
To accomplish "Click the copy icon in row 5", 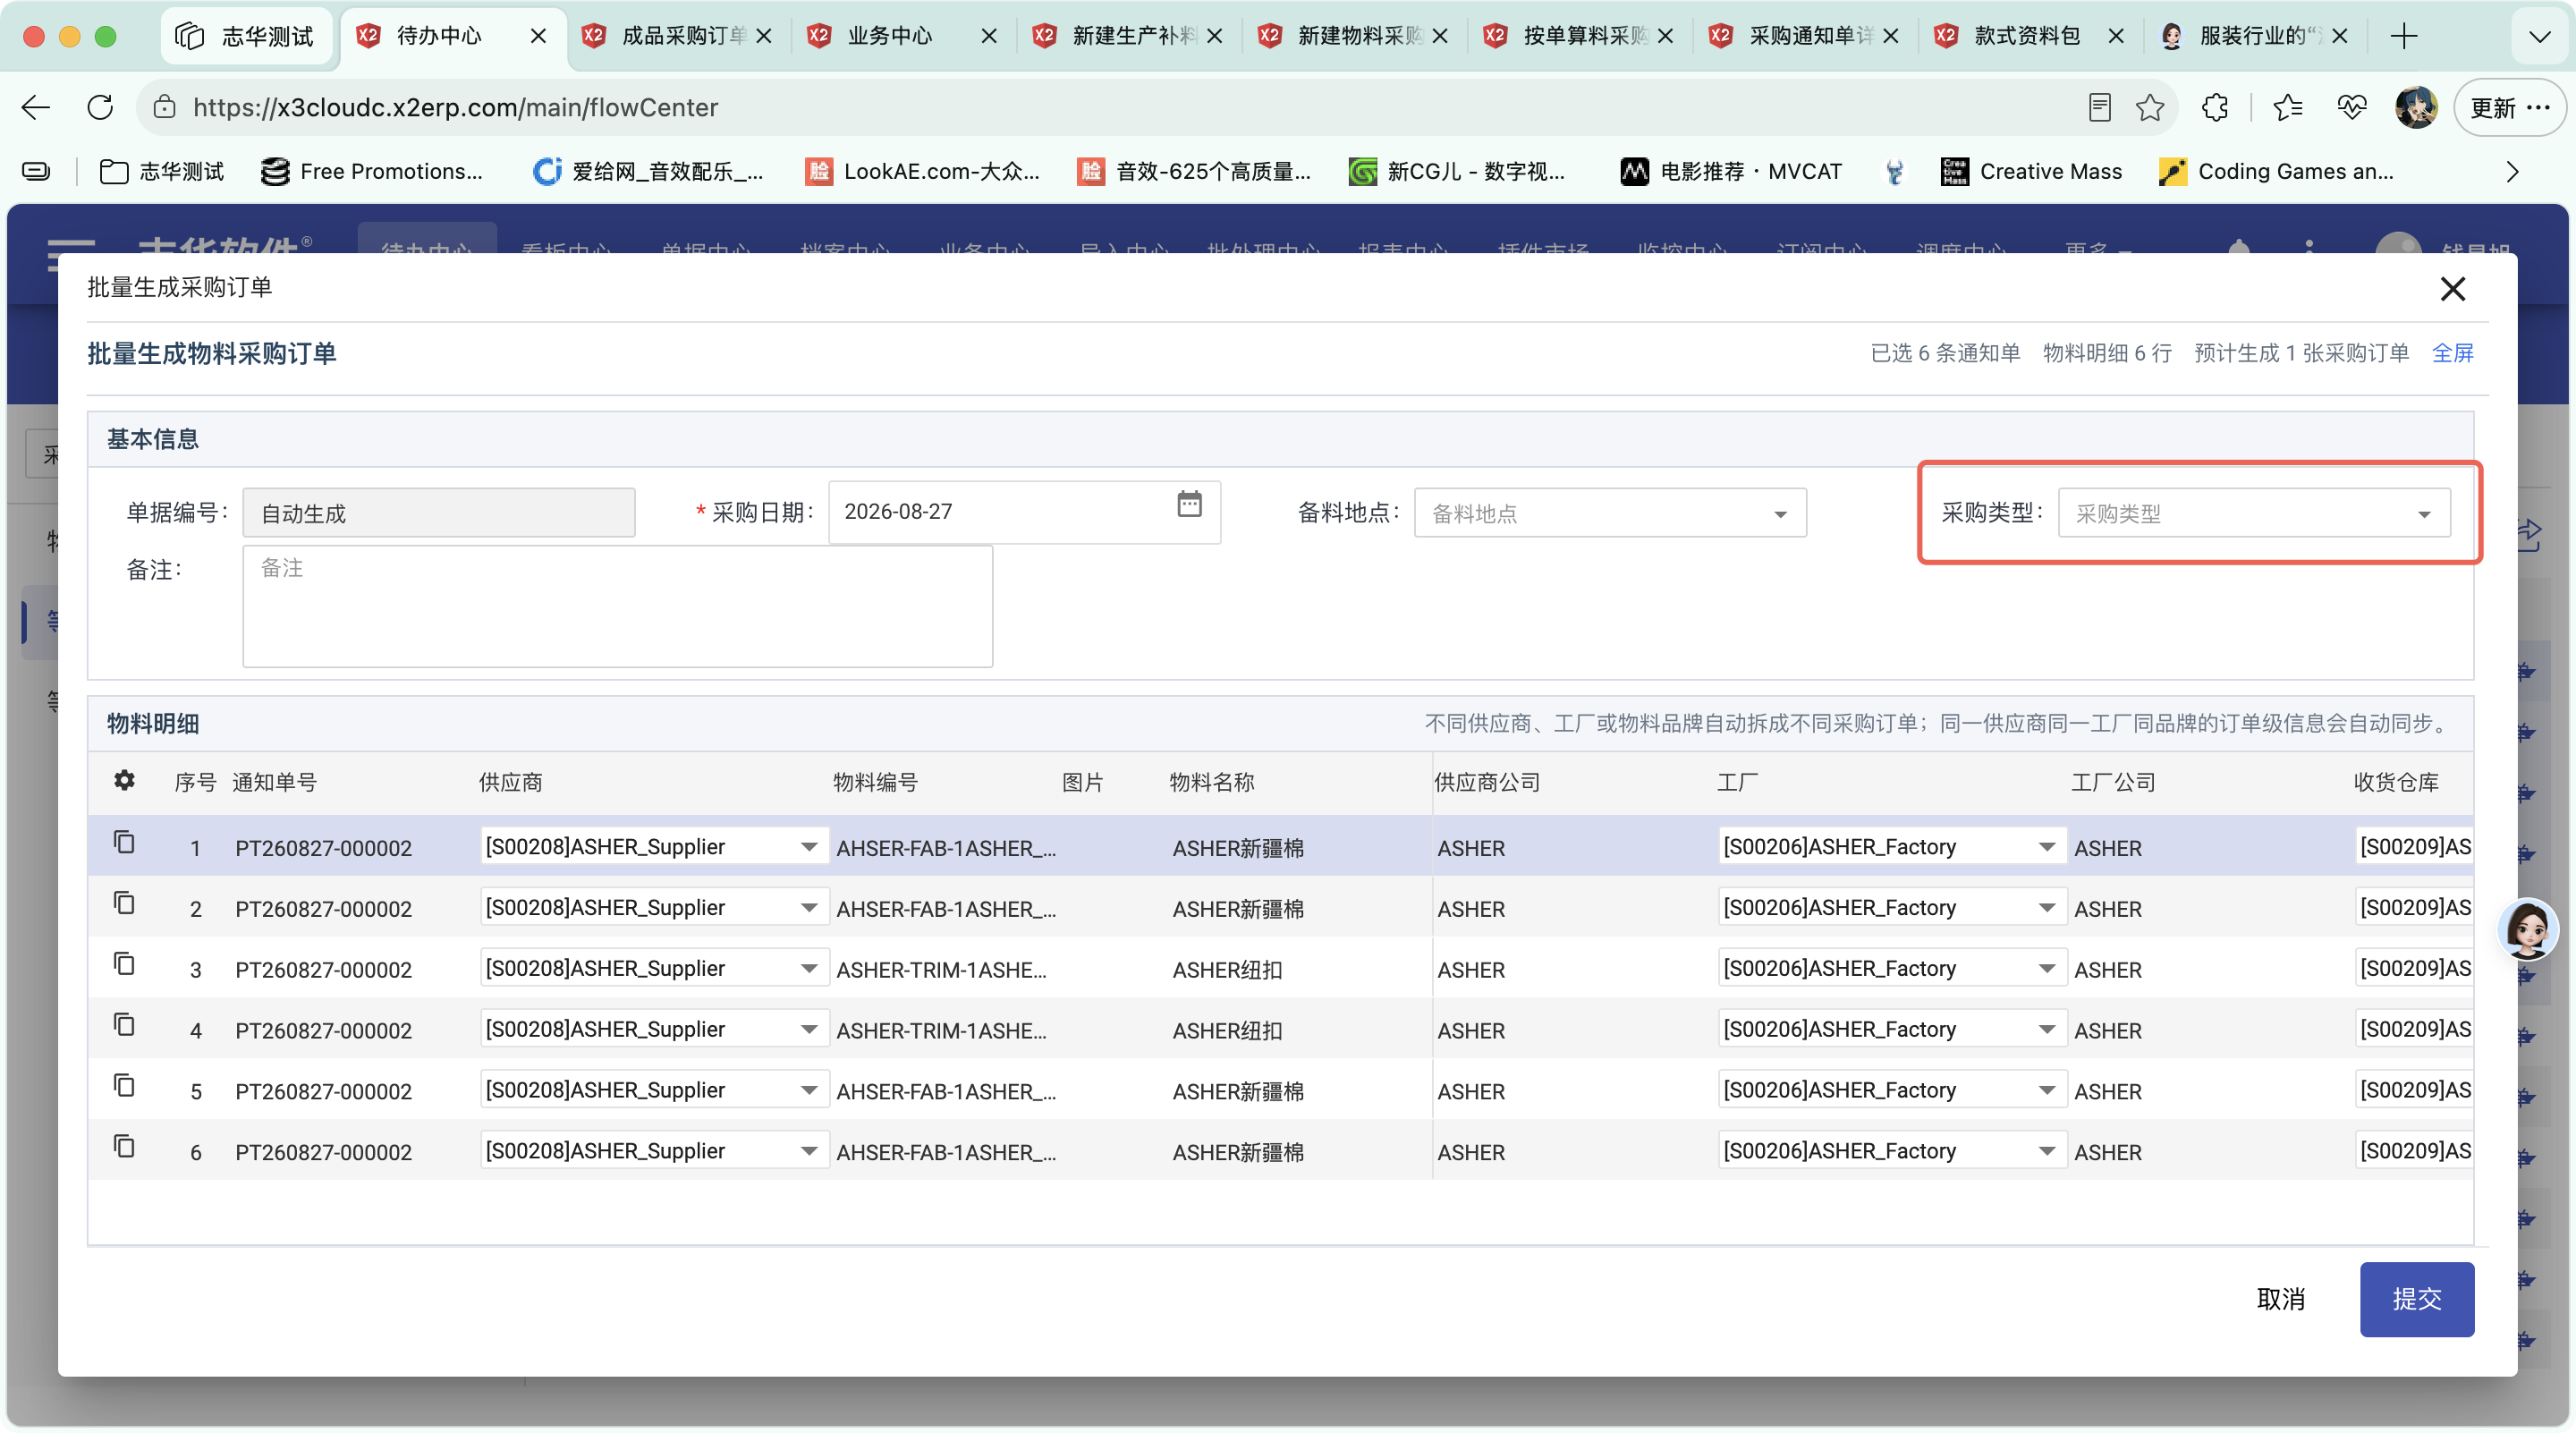I will point(124,1086).
